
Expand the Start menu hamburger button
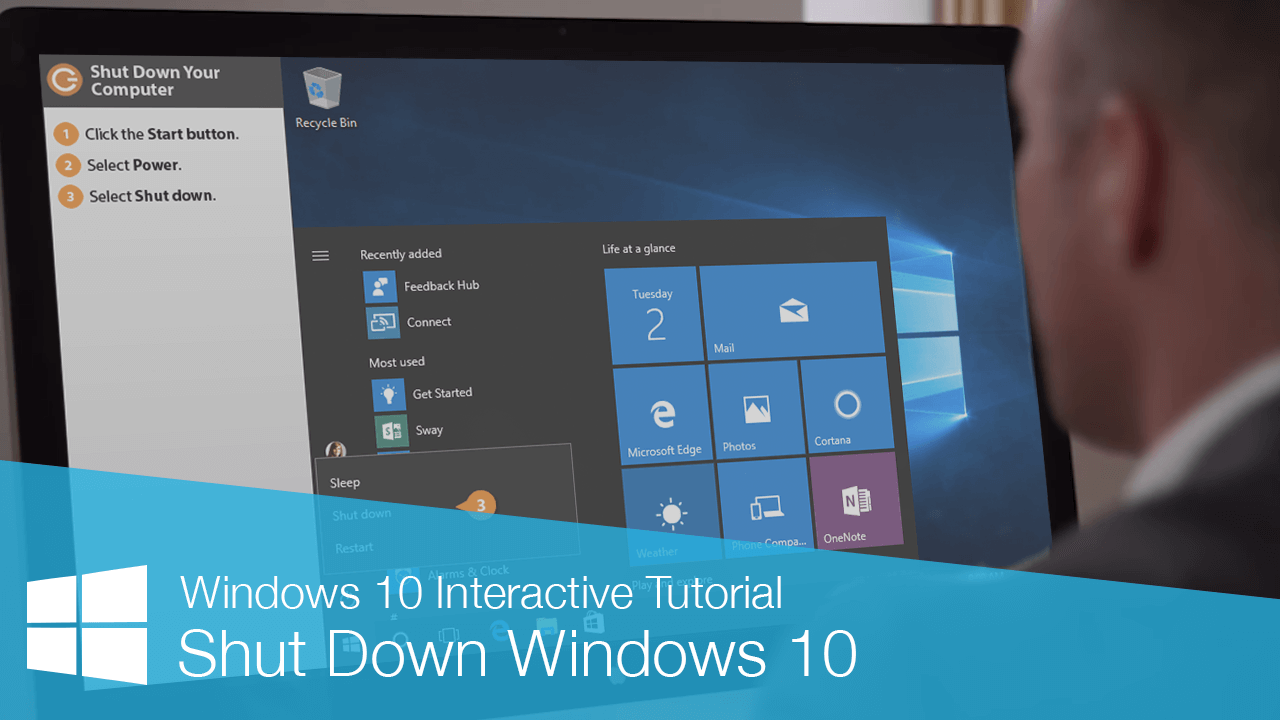pos(320,256)
